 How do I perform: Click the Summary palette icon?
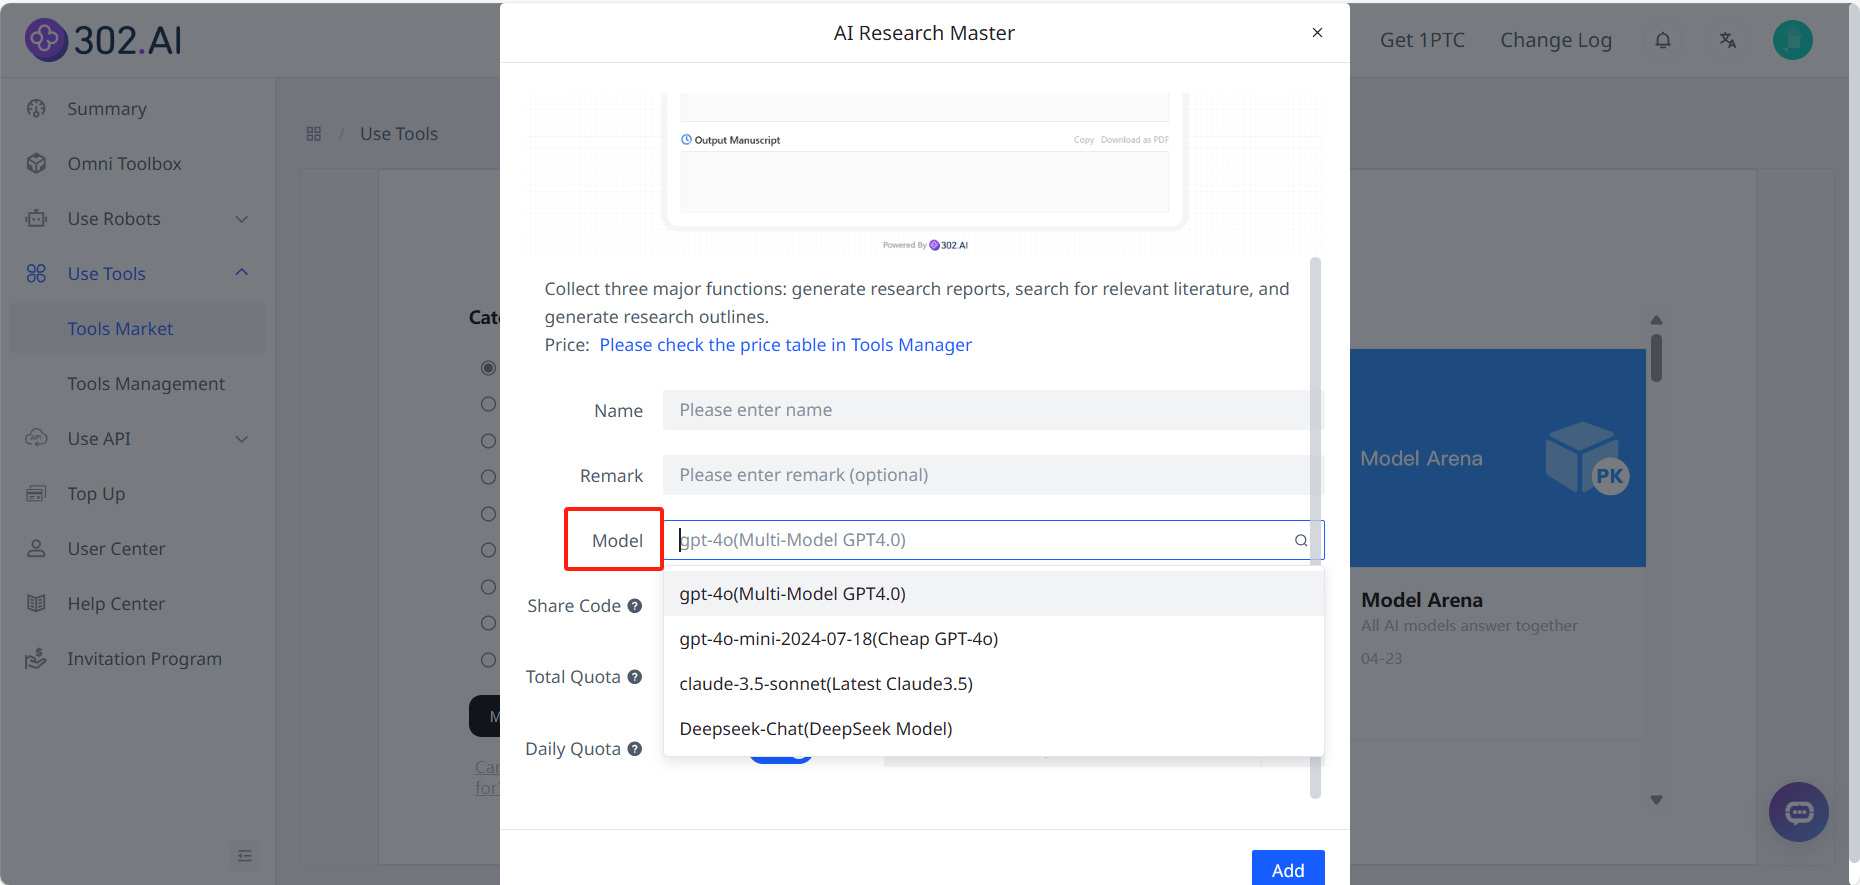(x=37, y=109)
